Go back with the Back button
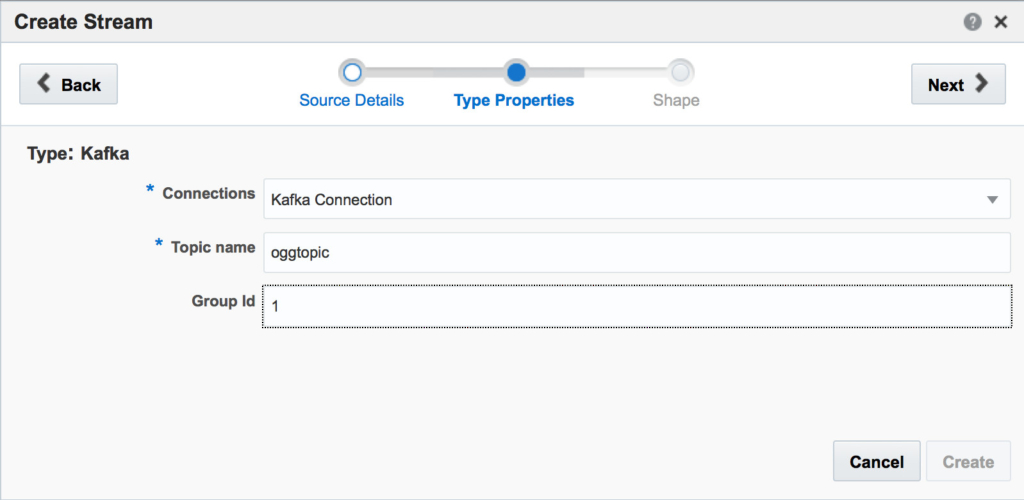Image resolution: width=1024 pixels, height=500 pixels. click(x=69, y=84)
